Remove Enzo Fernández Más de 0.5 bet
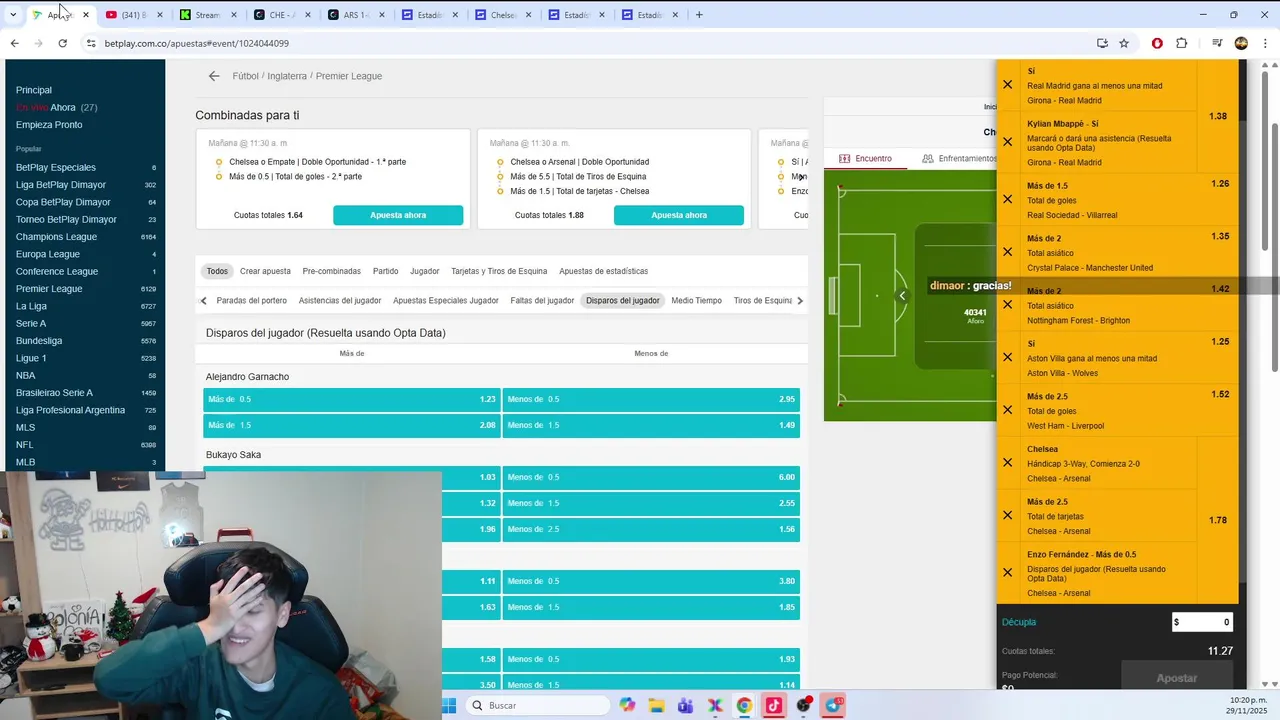 coord(1007,572)
